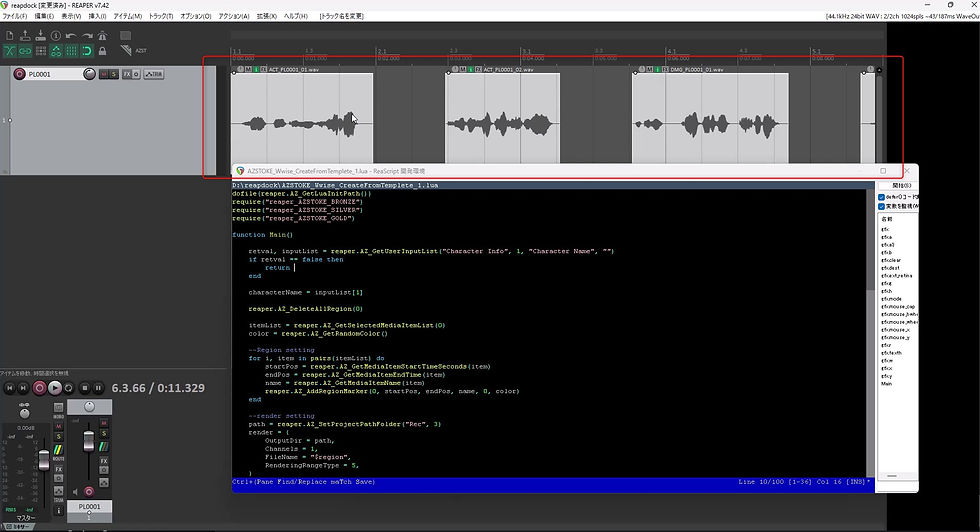Click the Save project download-arrow icon

[41, 36]
